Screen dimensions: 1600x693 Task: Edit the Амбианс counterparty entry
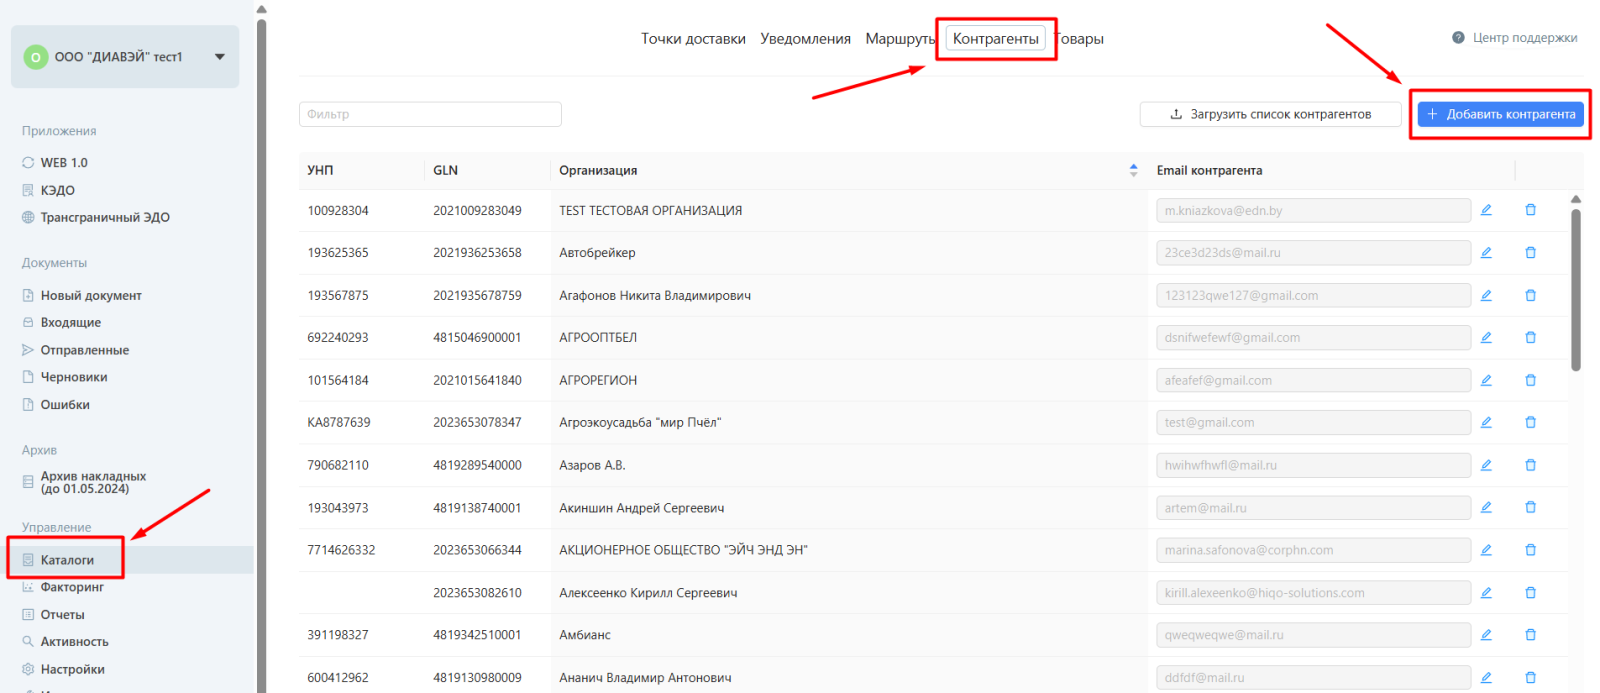click(x=1486, y=635)
